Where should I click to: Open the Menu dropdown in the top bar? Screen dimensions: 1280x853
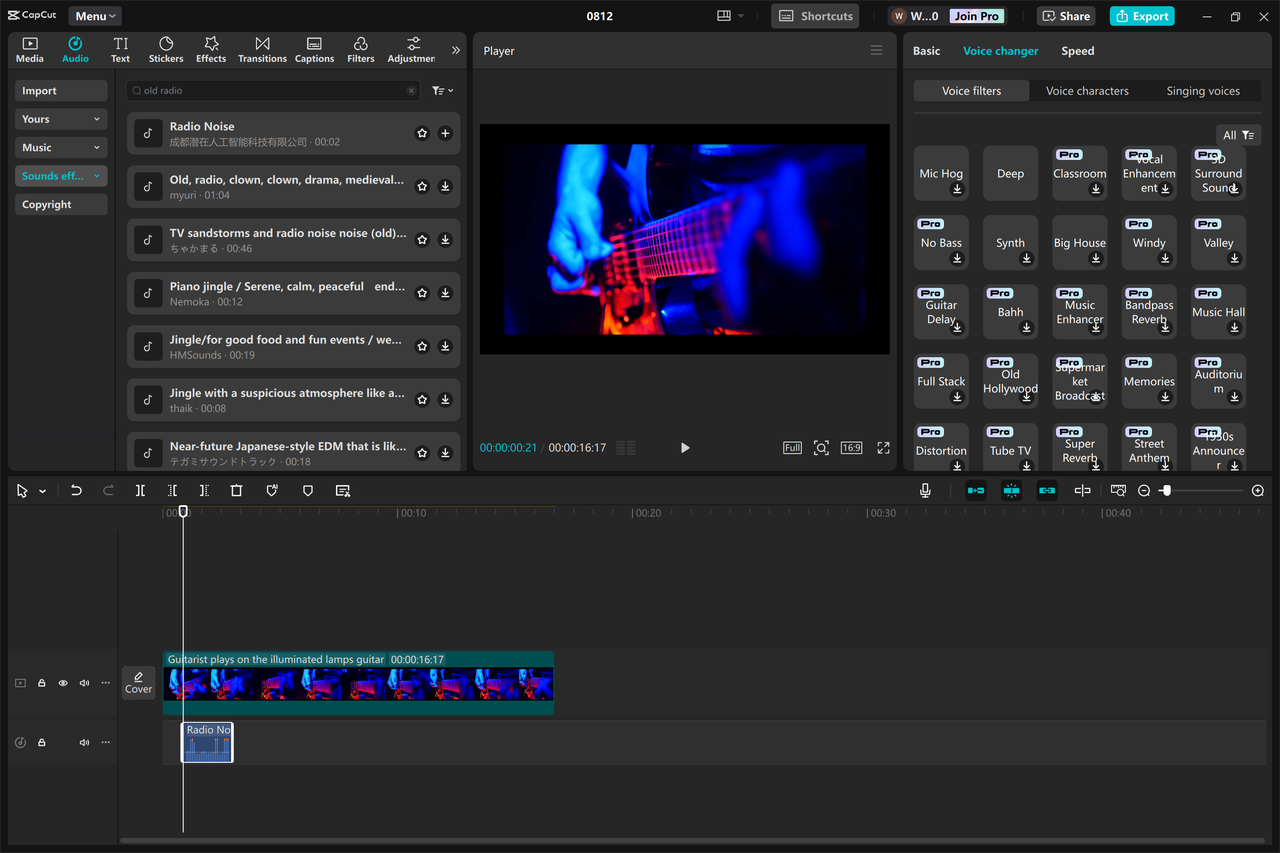pos(94,15)
